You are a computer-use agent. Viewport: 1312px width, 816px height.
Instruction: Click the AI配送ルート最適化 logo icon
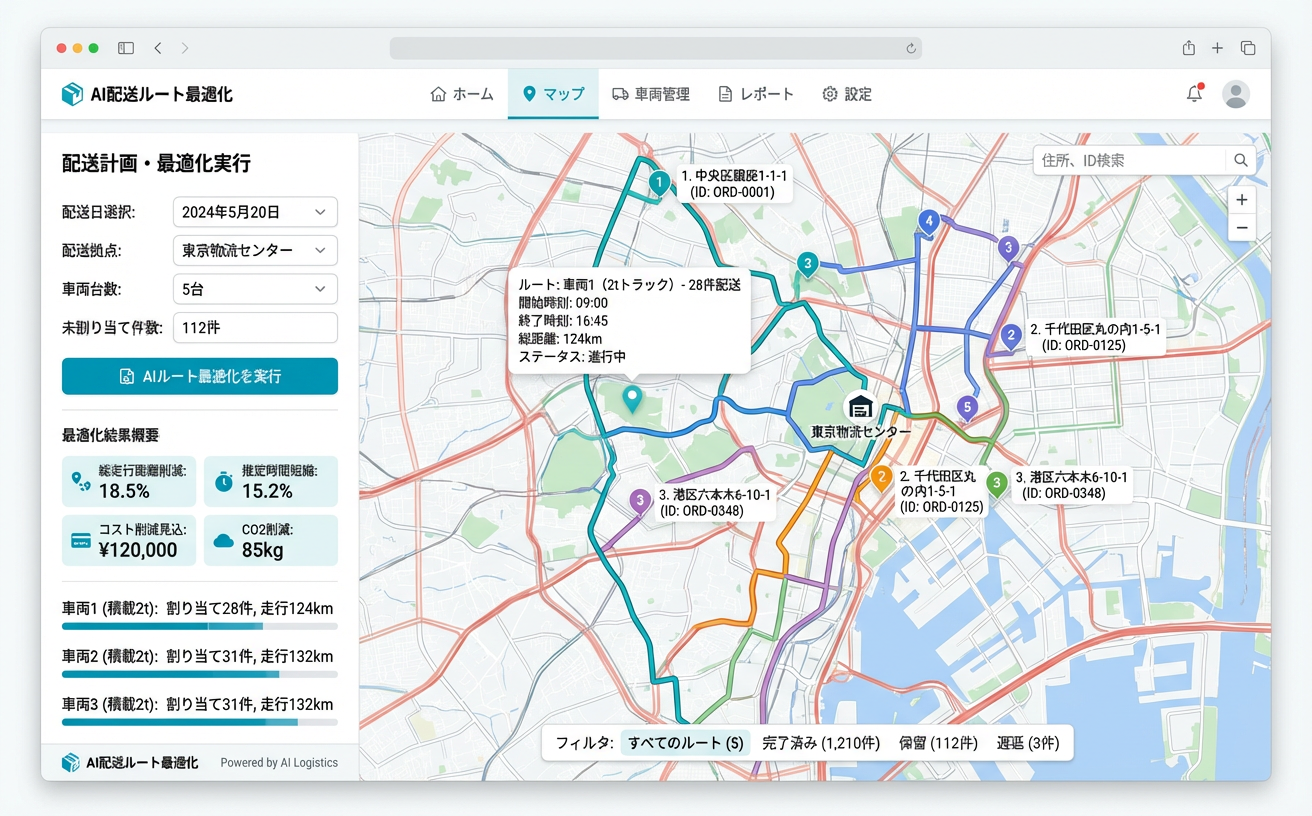[x=71, y=93]
